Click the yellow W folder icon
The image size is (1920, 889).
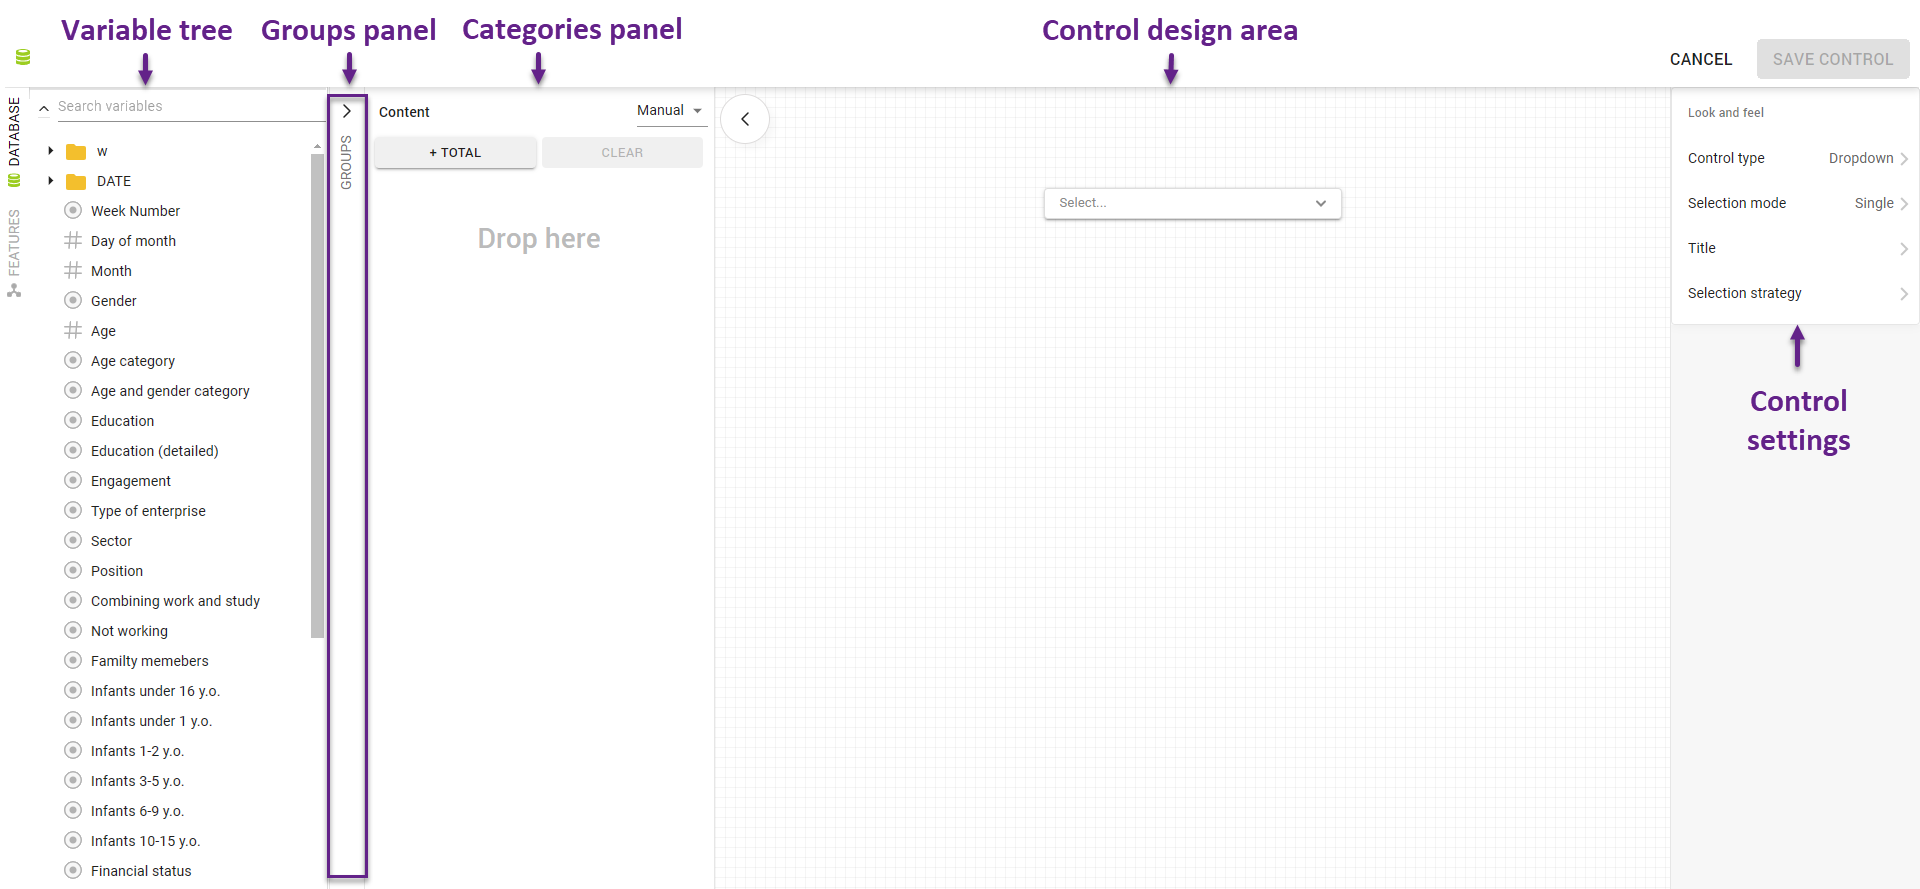pos(77,151)
